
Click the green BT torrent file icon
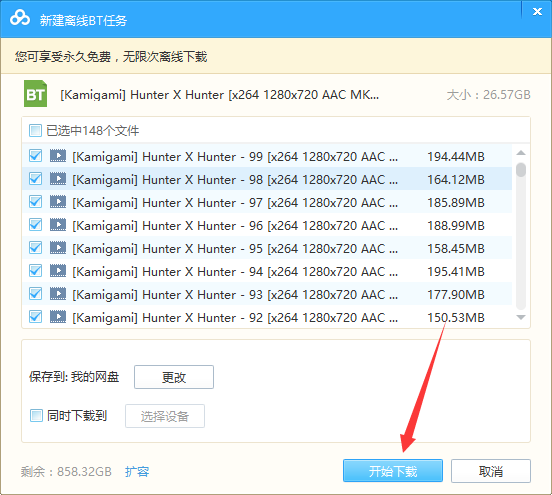point(35,94)
